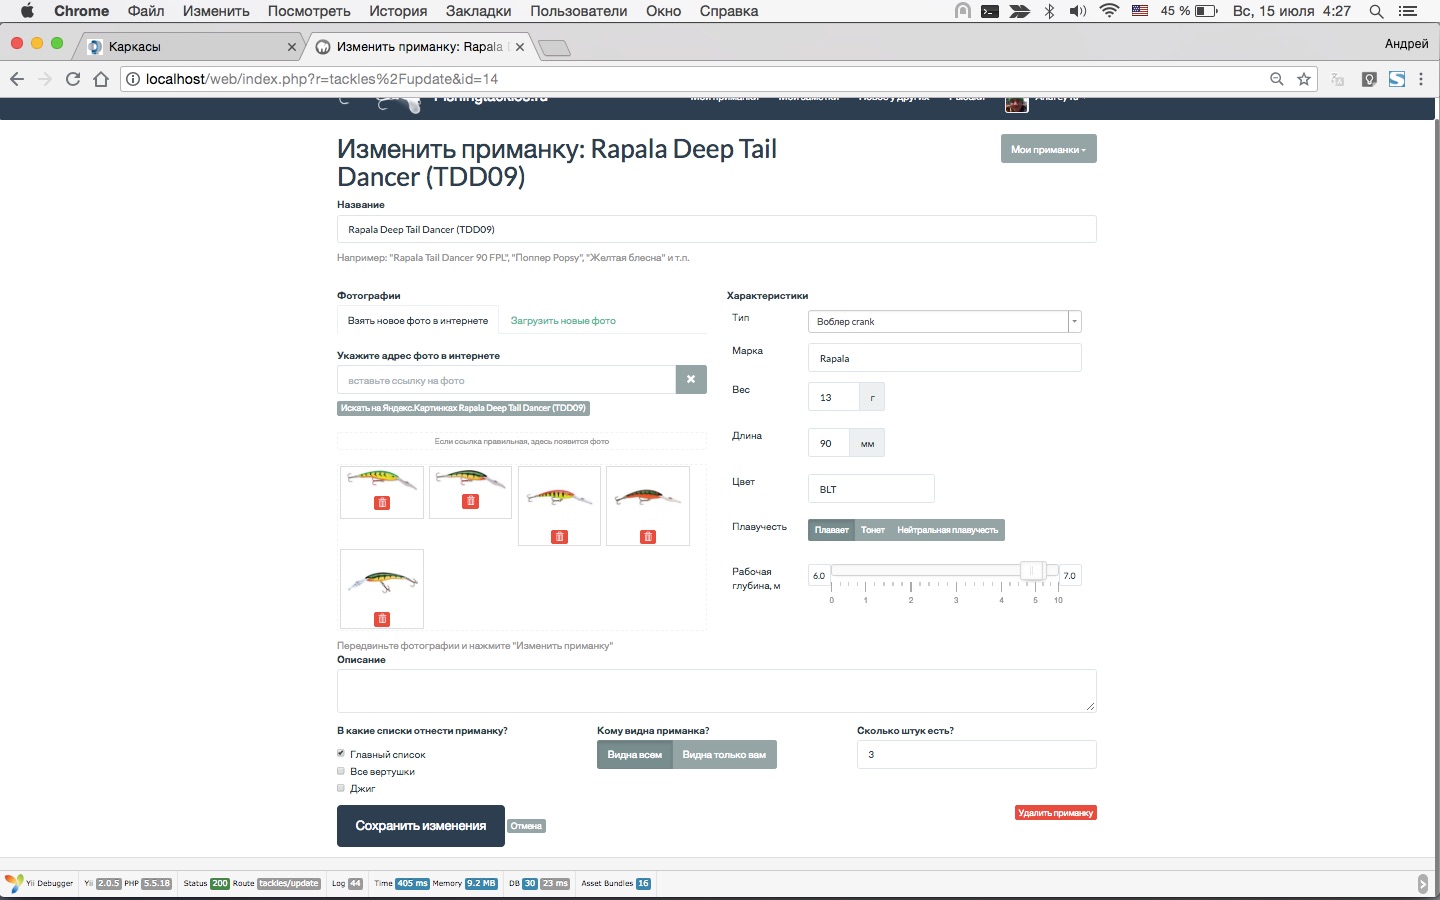The height and width of the screenshot is (900, 1440).
Task: Close the Каркасы browser tab
Action: 292,47
